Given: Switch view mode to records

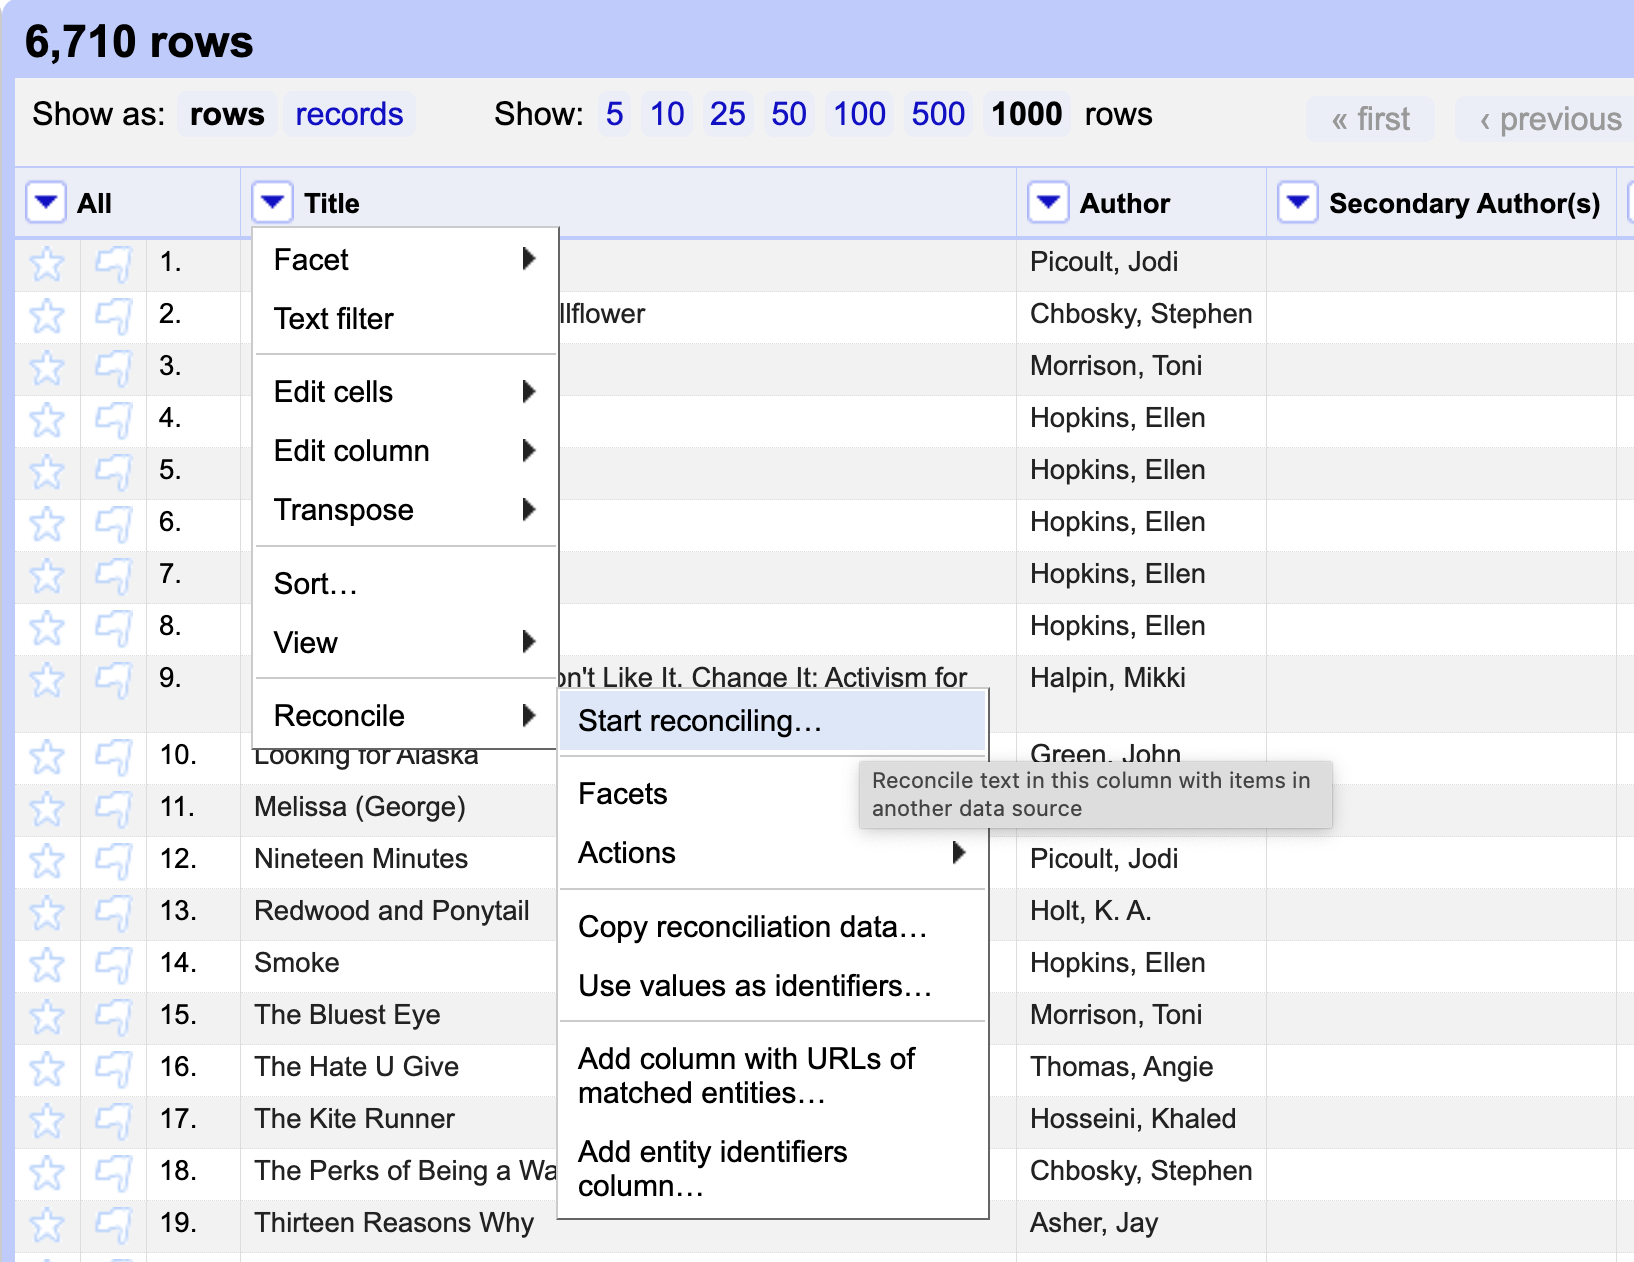Looking at the screenshot, I should (x=348, y=115).
